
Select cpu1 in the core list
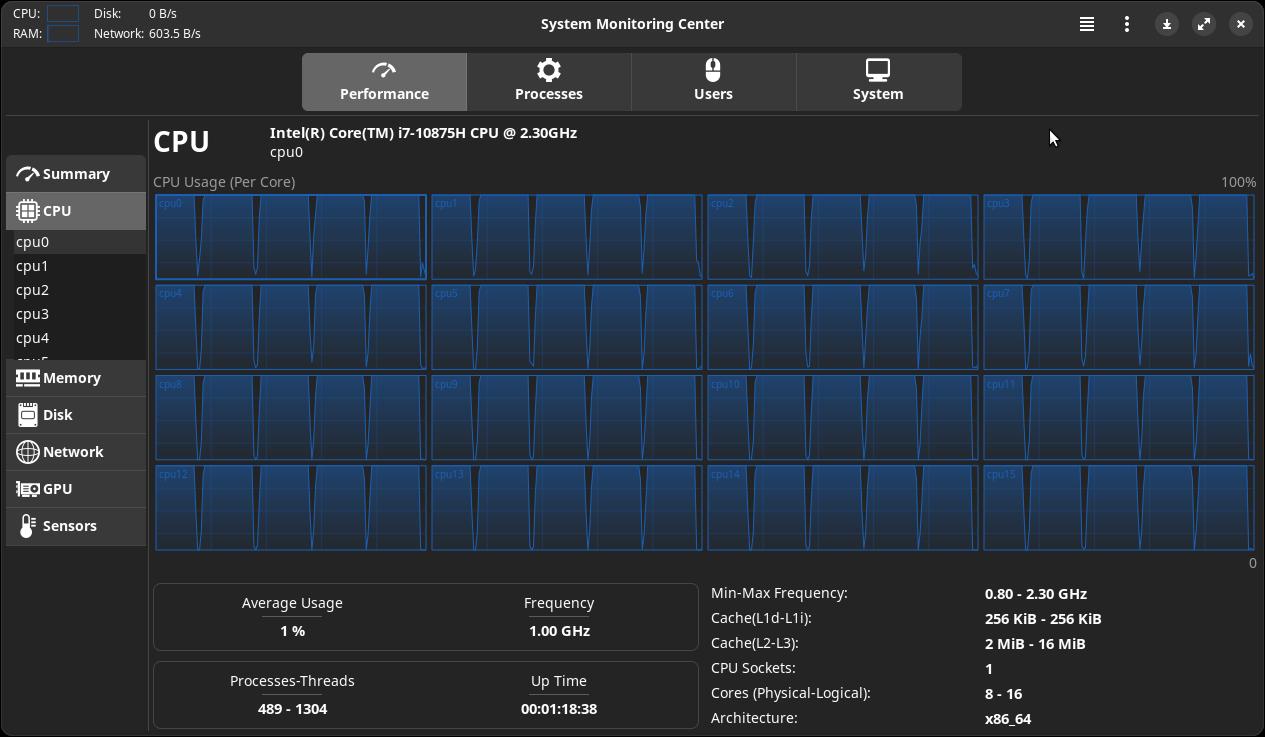[x=32, y=266]
